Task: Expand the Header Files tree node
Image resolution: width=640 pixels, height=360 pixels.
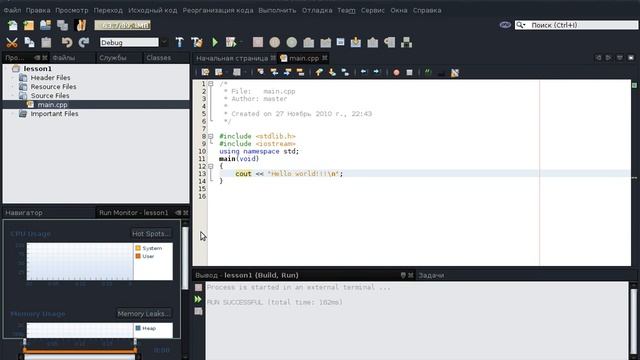Action: (x=13, y=78)
